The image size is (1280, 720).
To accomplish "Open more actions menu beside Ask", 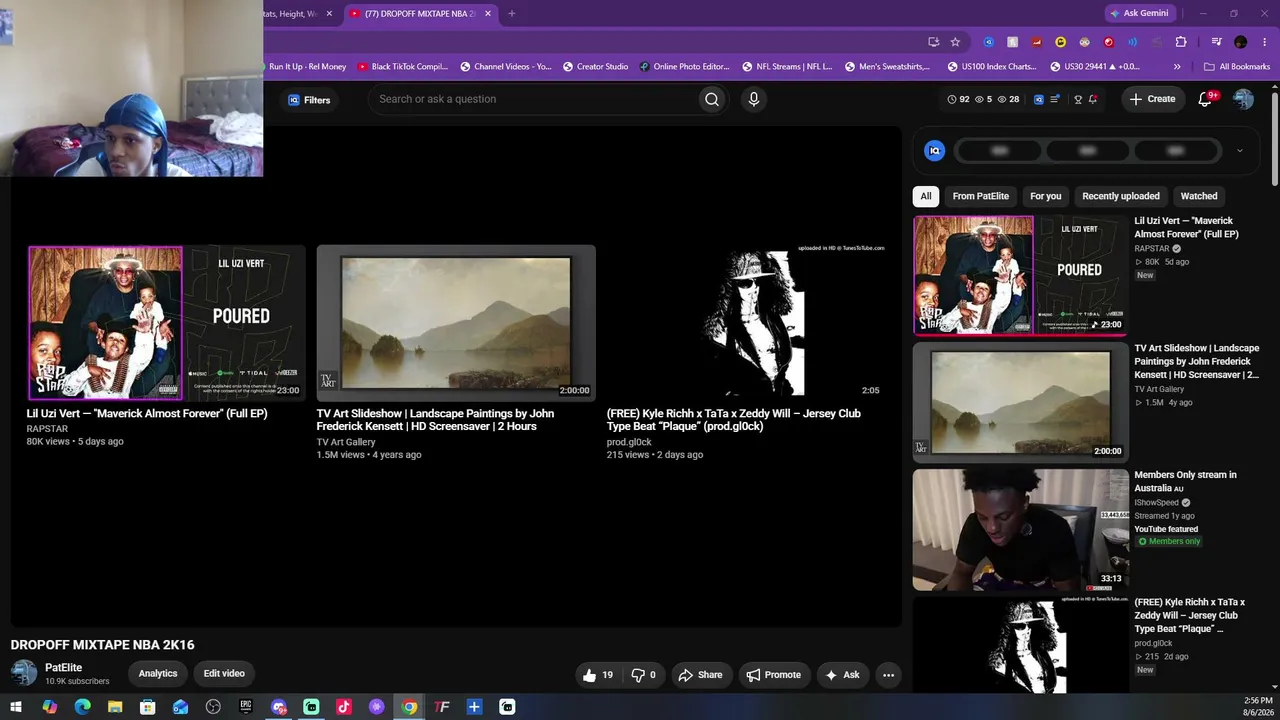I will coord(888,675).
